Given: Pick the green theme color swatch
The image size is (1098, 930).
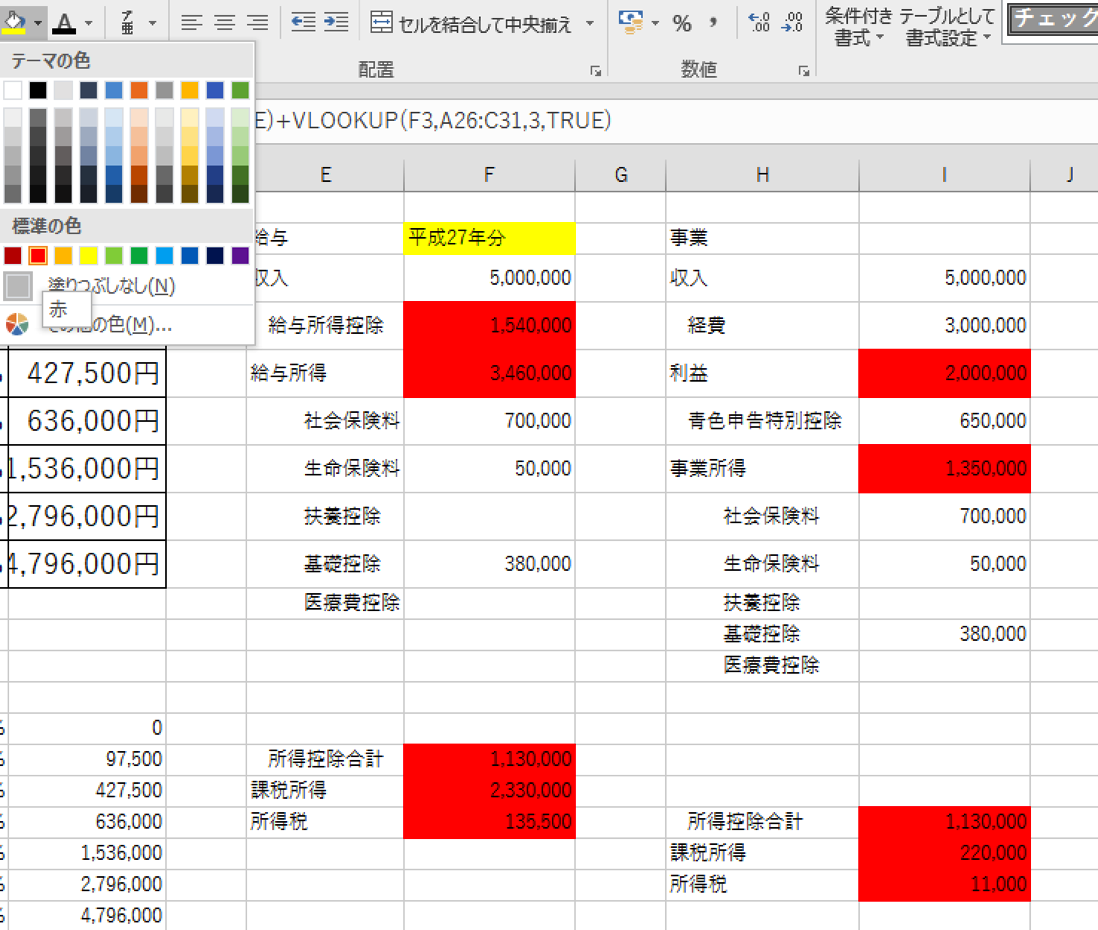Looking at the screenshot, I should [240, 90].
